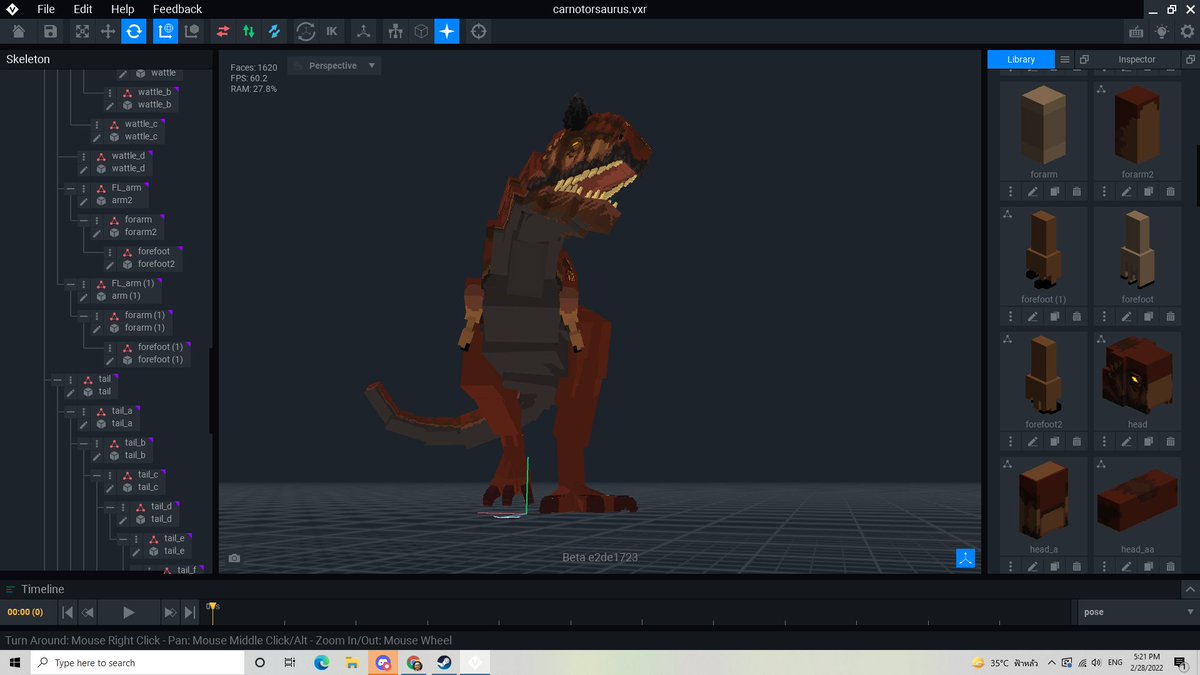Open the pose animation dropdown

[x=1139, y=612]
